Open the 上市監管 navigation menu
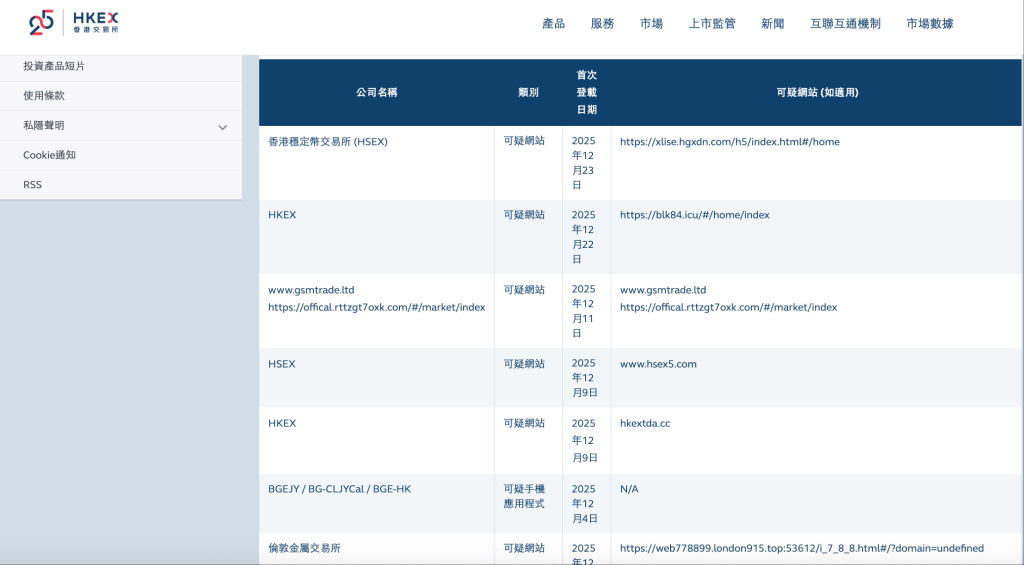Viewport: 1024px width, 565px height. coord(711,24)
